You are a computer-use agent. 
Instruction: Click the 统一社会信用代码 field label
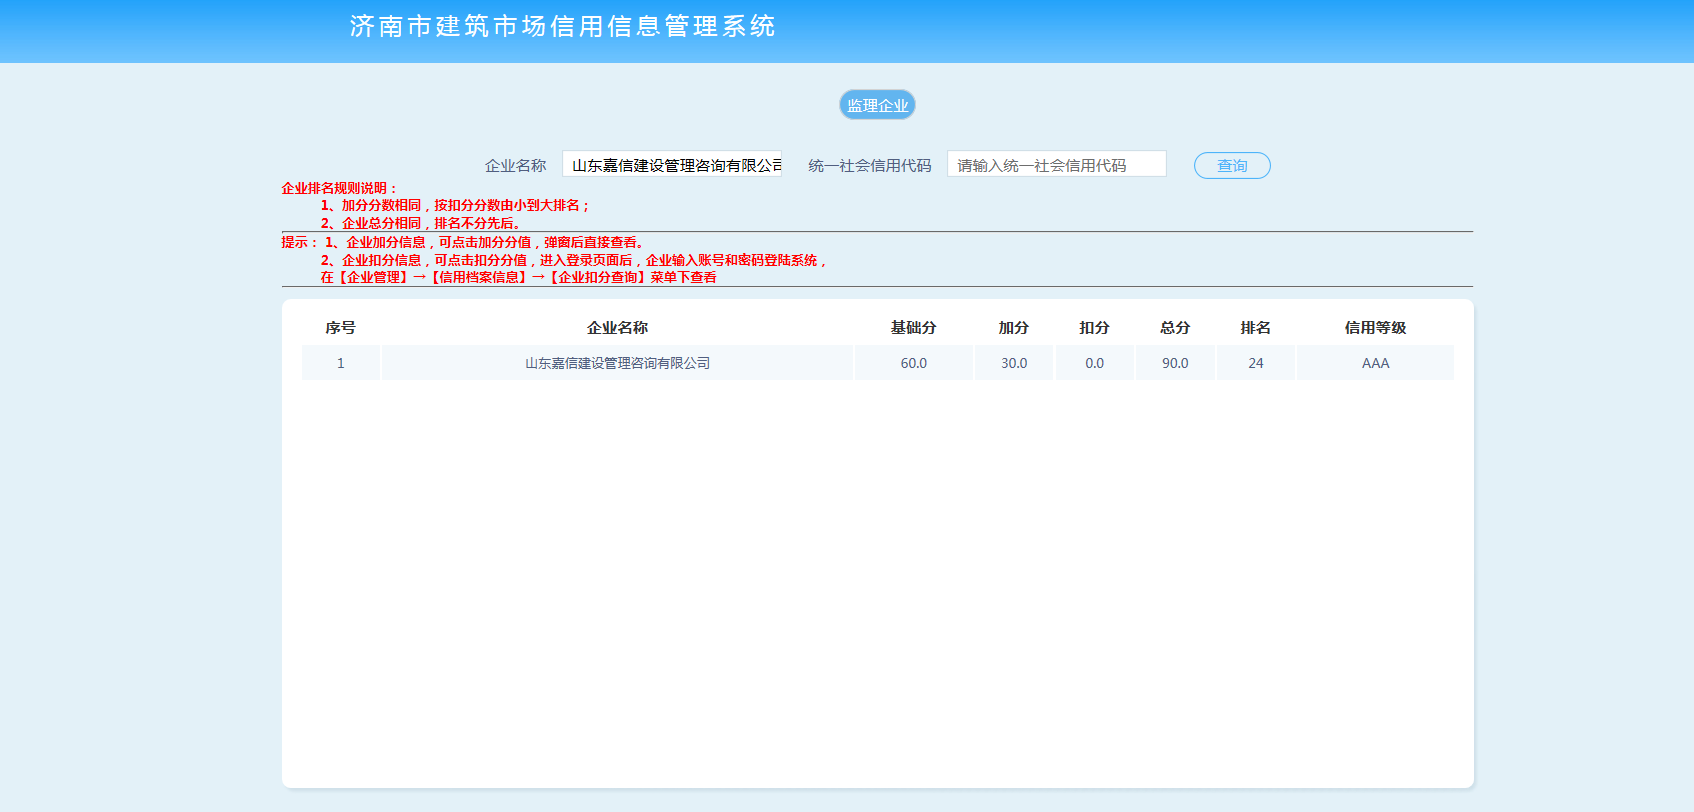[x=870, y=165]
